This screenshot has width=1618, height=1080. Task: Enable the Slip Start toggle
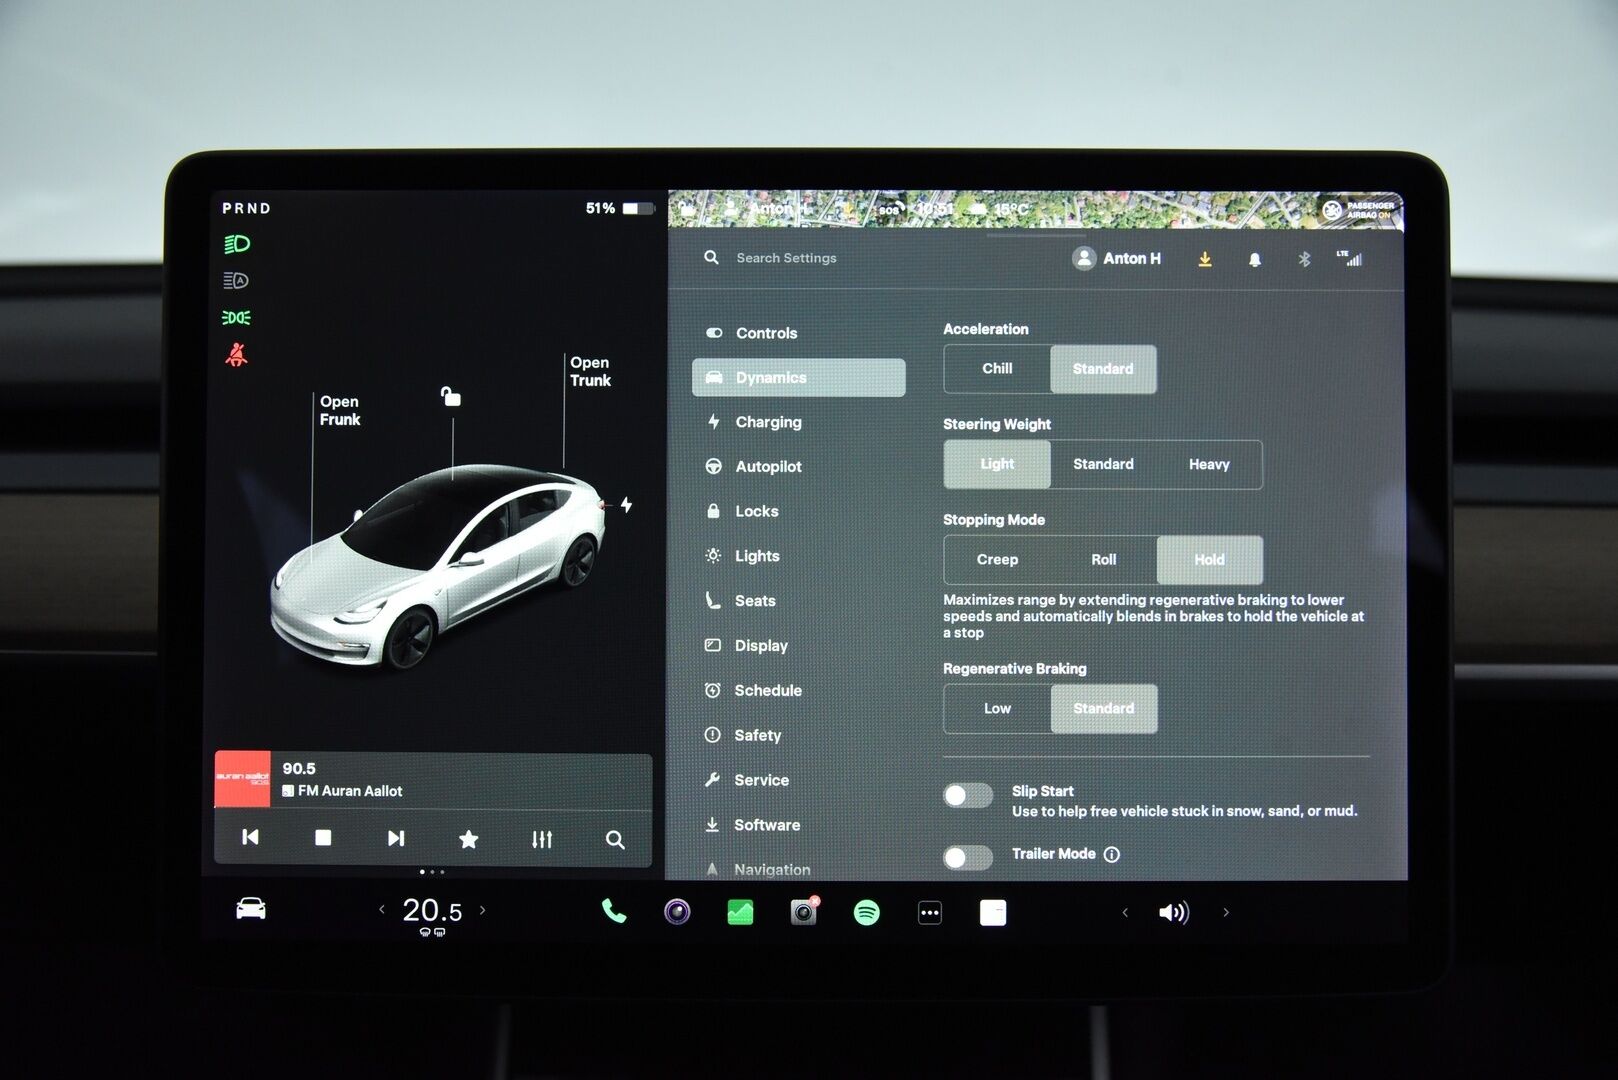click(x=968, y=795)
